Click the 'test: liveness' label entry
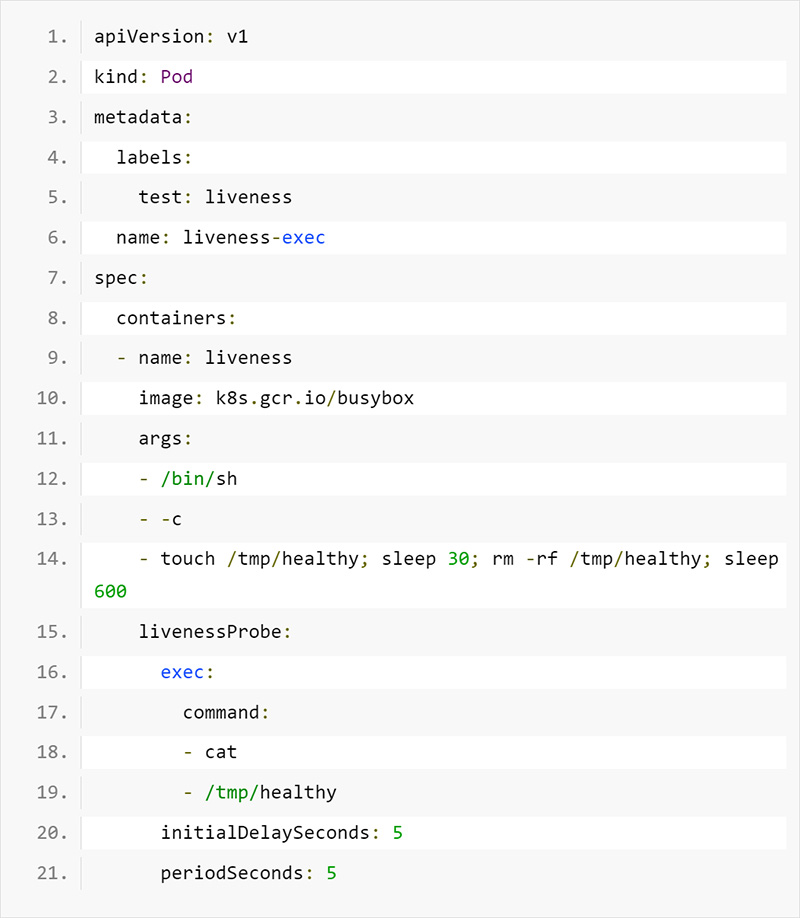The image size is (800, 918). (215, 197)
